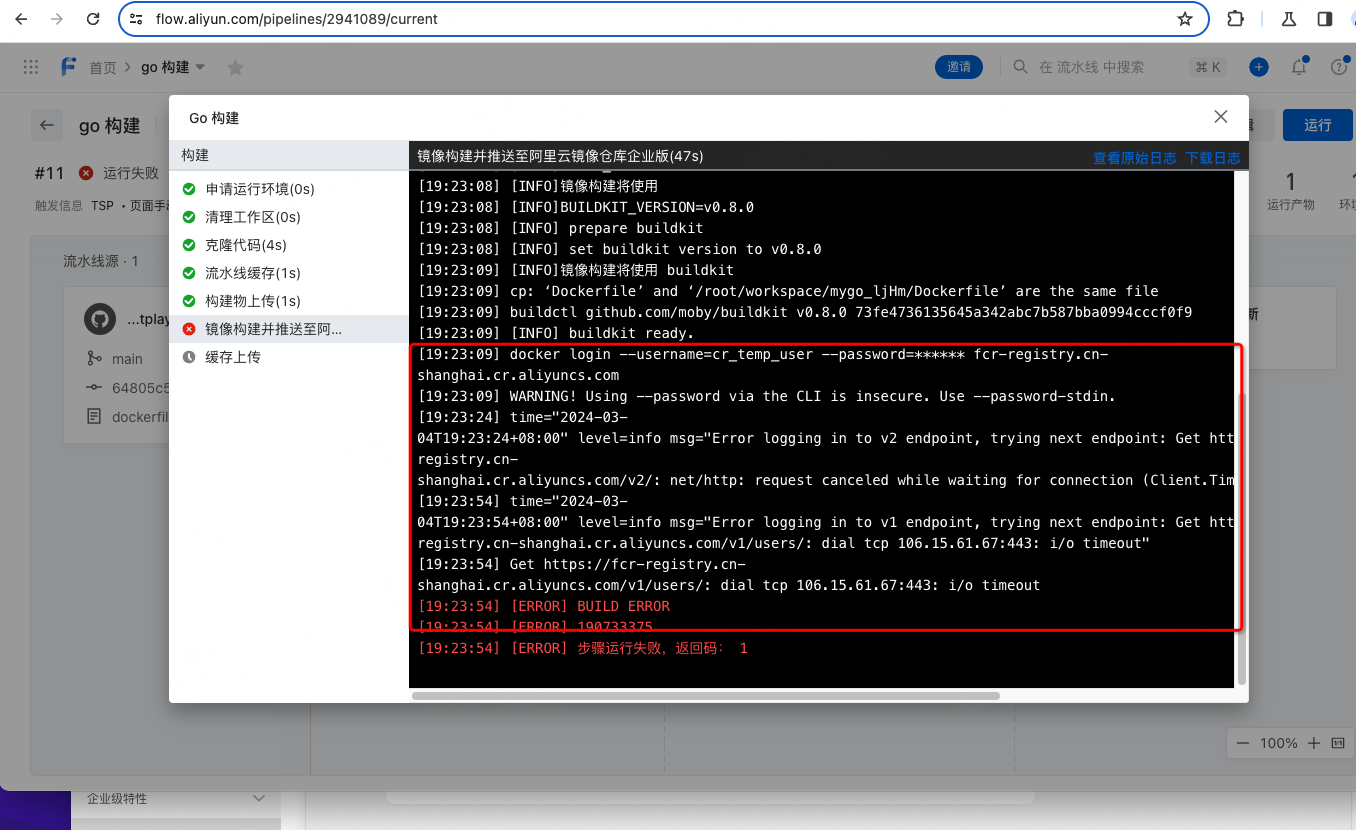Click the fit-to-screen icon beside zoom controls
Viewport: 1356px width, 830px height.
click(x=1338, y=743)
